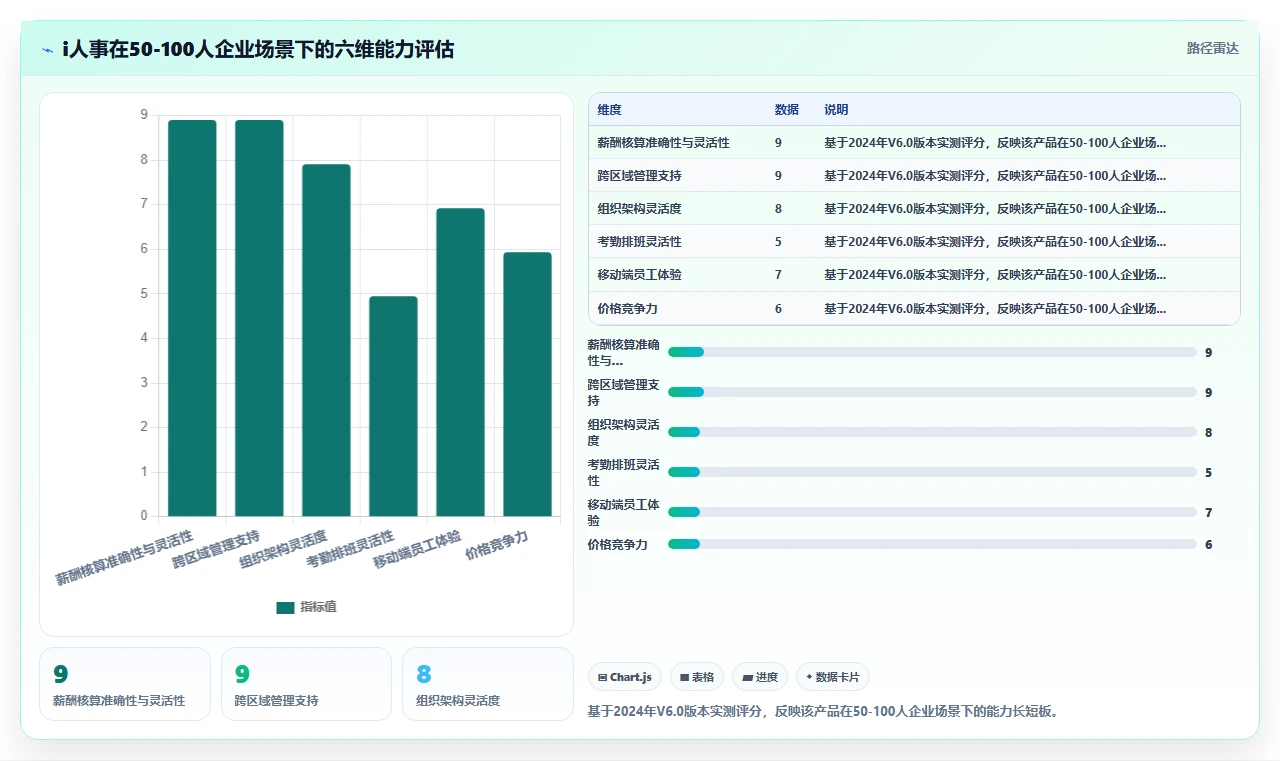Screen dimensions: 1280x761
Task: Click the 组织架构灵活度 progress bar
Action: 932,432
